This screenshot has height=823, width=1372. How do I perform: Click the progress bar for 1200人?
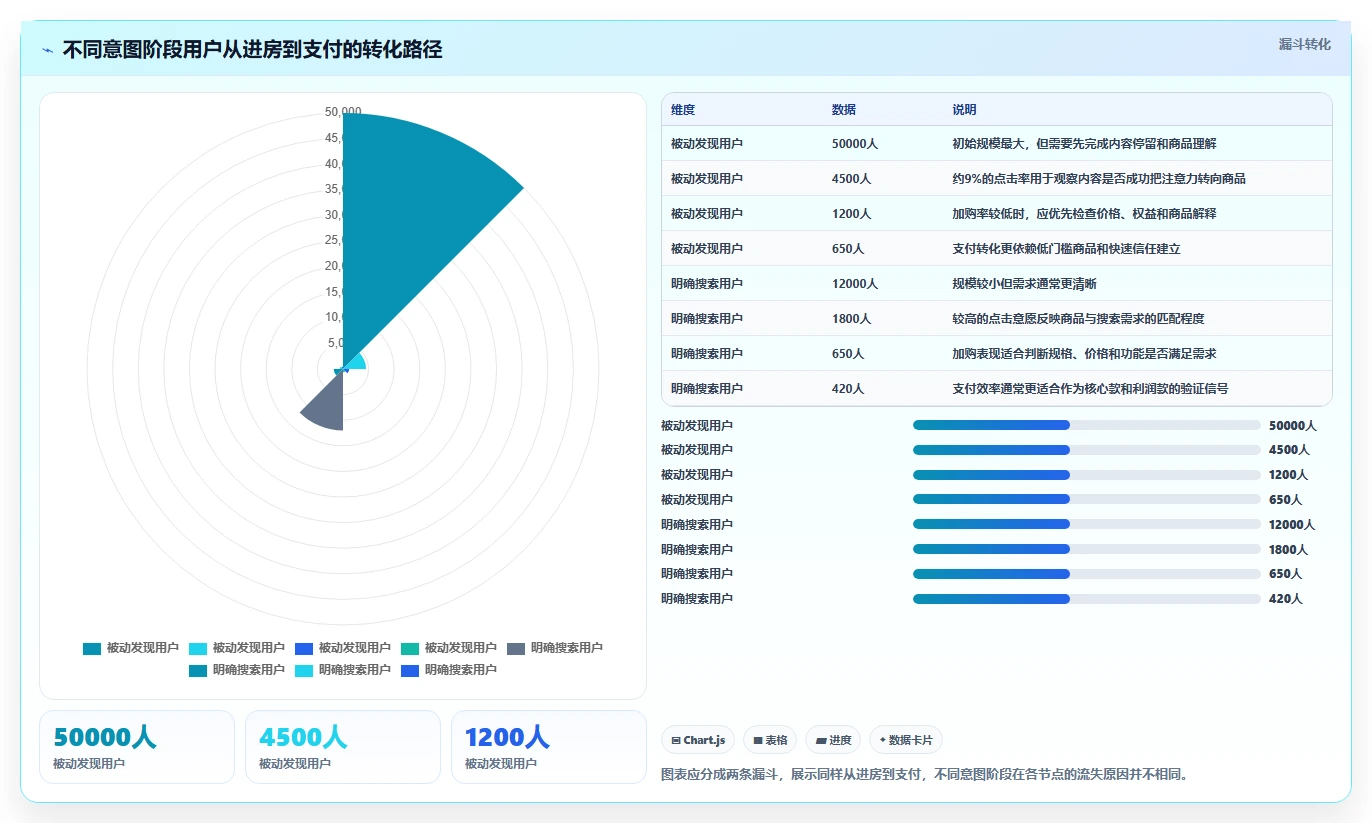point(1086,475)
